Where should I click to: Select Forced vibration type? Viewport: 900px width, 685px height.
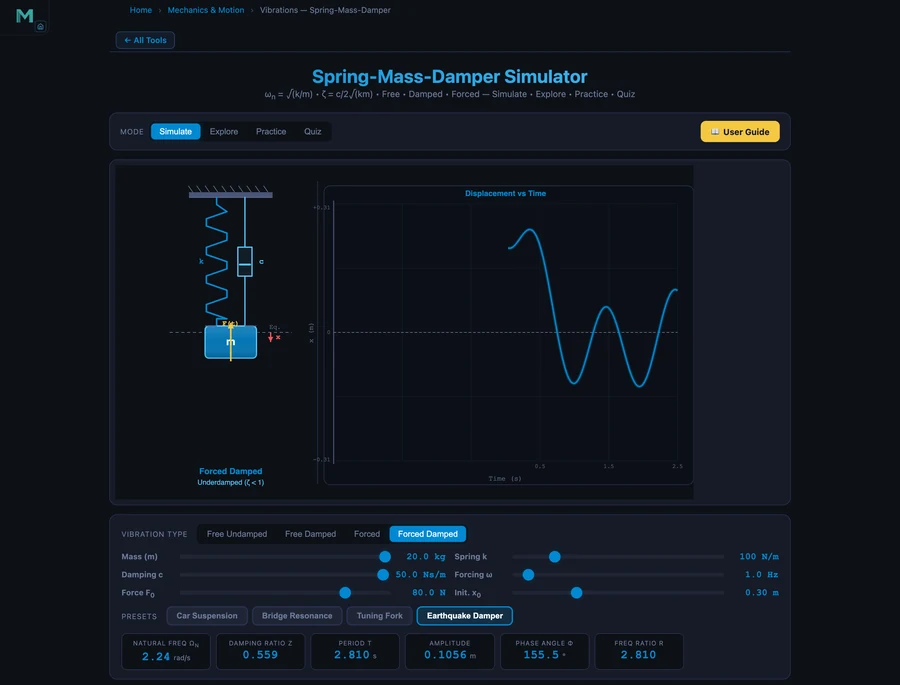pos(367,534)
